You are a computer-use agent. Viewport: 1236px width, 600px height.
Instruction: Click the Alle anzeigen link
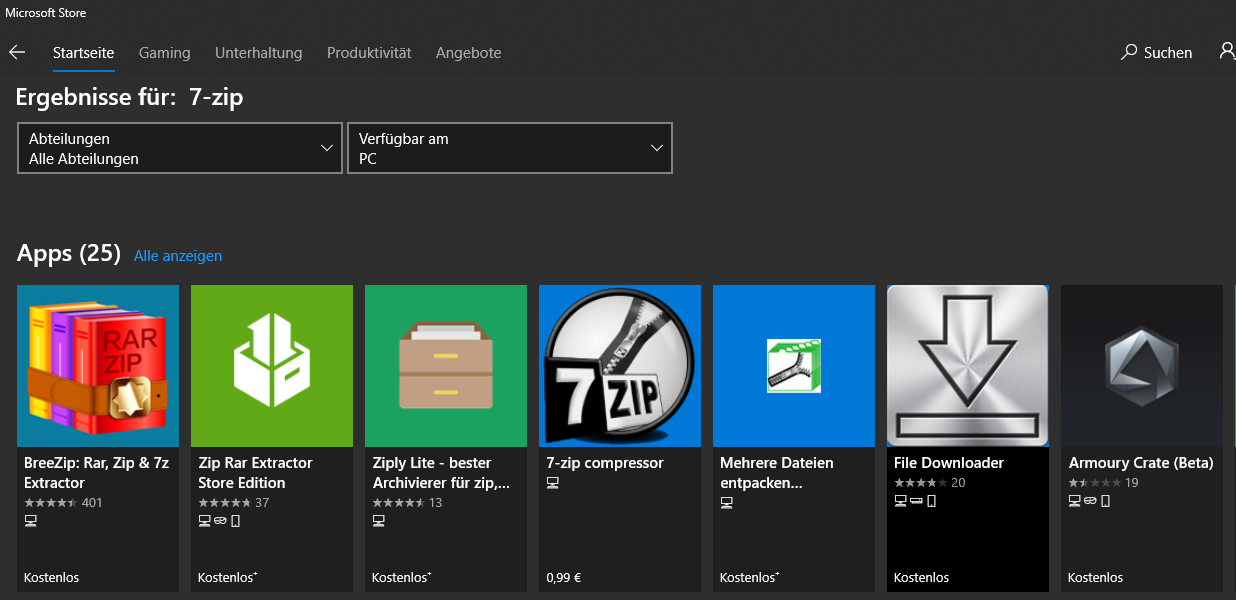[x=178, y=256]
